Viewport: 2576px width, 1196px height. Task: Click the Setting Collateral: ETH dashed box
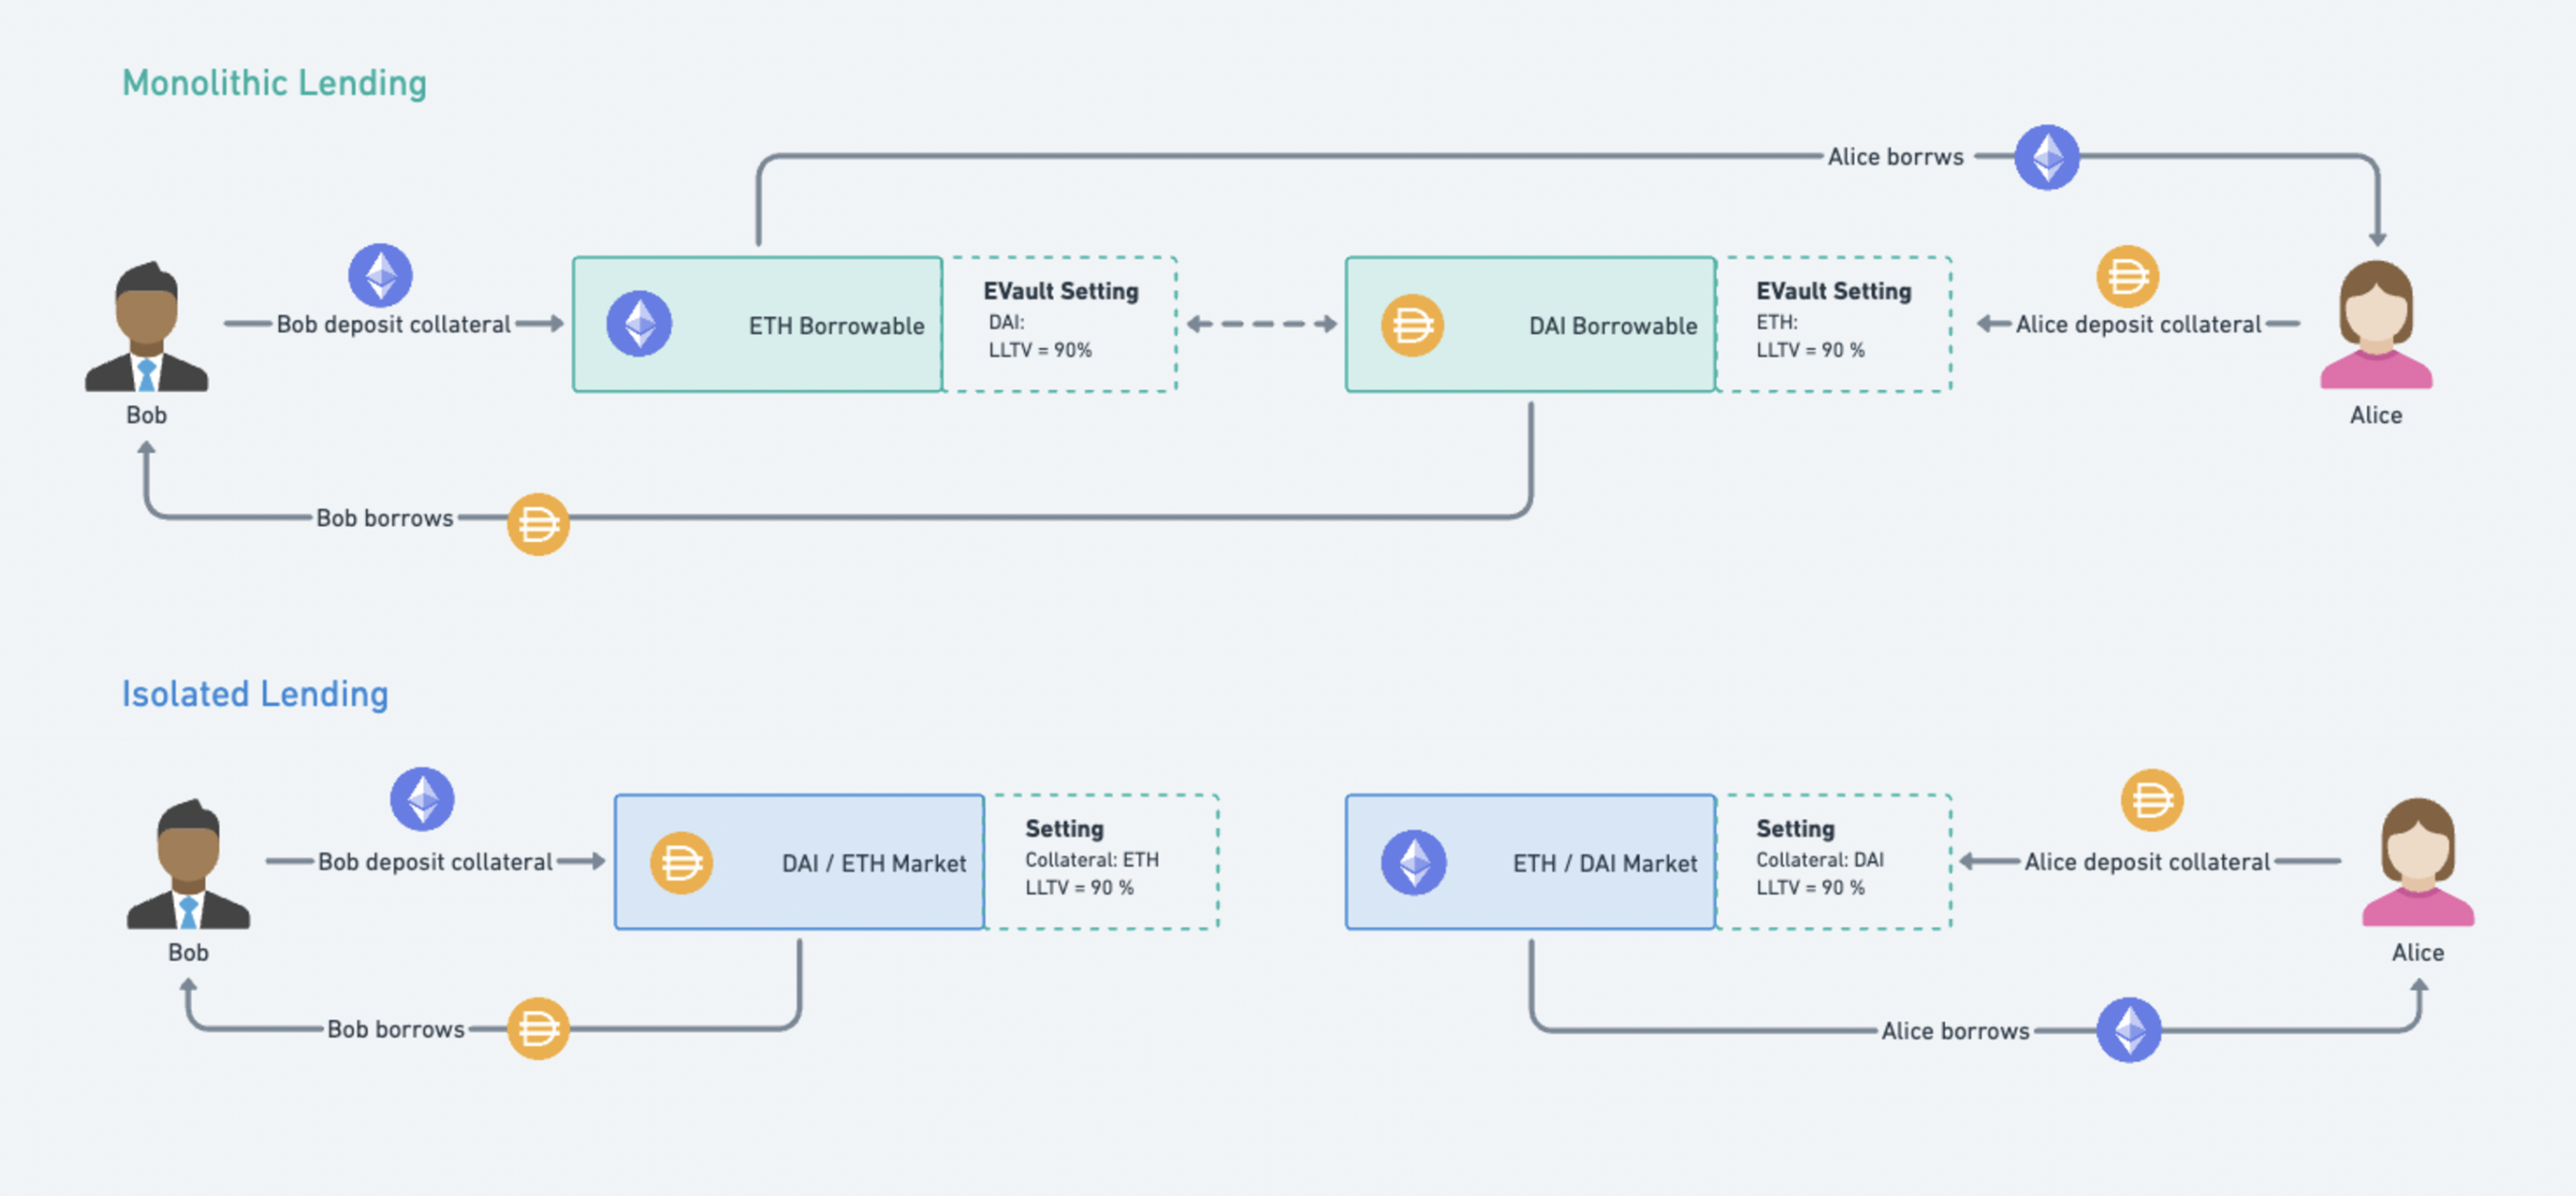(1101, 861)
